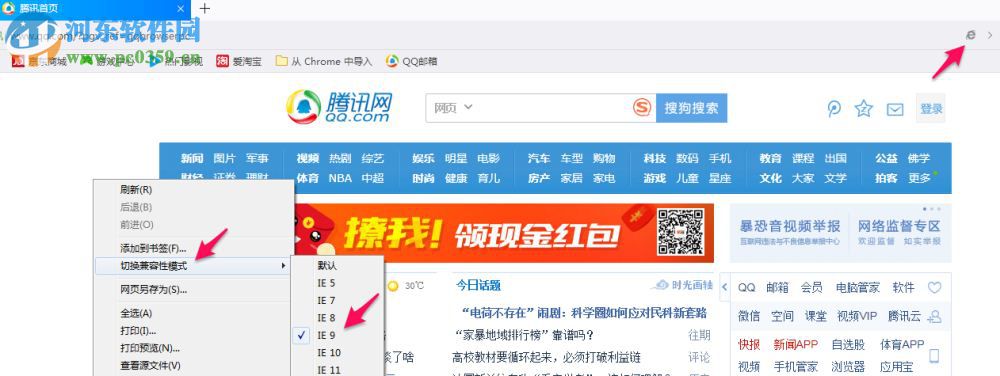Screen dimensions: 1000x376
Task: Click the 搜狗搜索 button
Action: 691,108
